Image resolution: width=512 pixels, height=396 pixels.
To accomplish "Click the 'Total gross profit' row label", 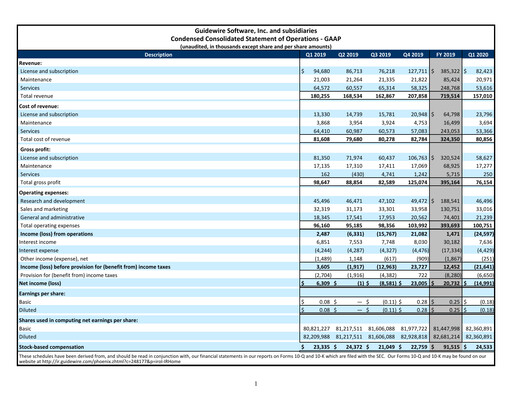I will [40, 182].
